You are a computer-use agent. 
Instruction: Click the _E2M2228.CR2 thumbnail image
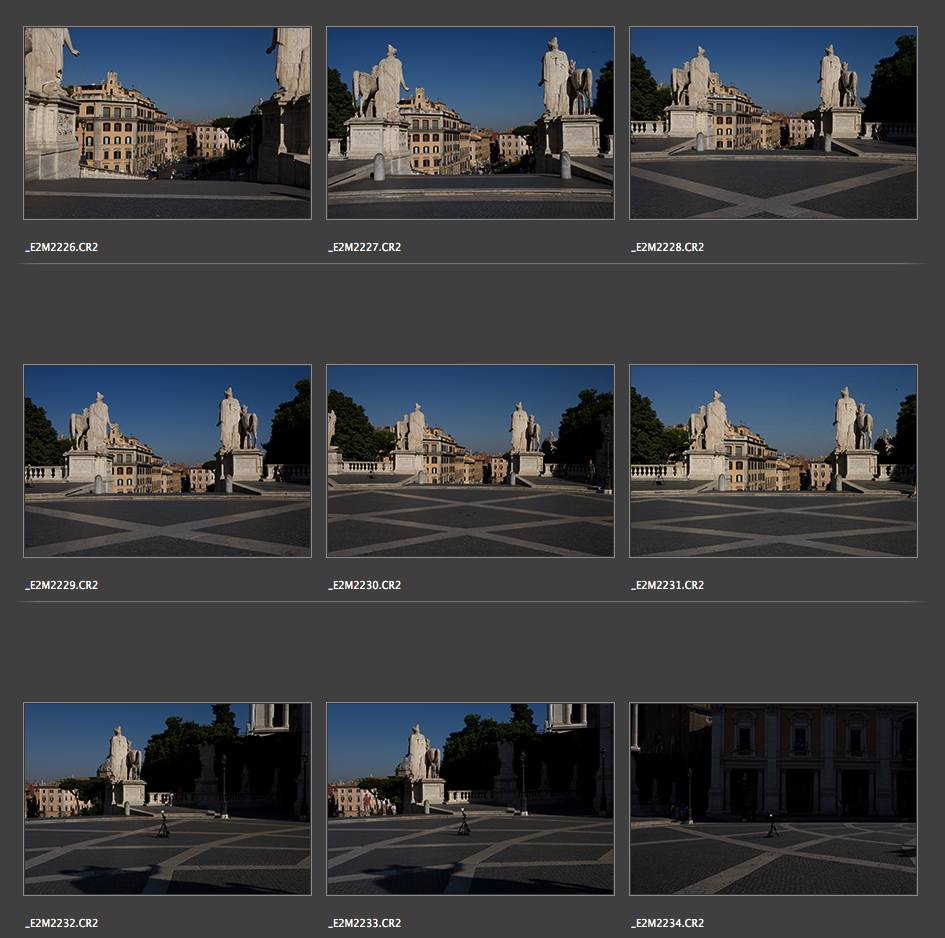point(773,122)
